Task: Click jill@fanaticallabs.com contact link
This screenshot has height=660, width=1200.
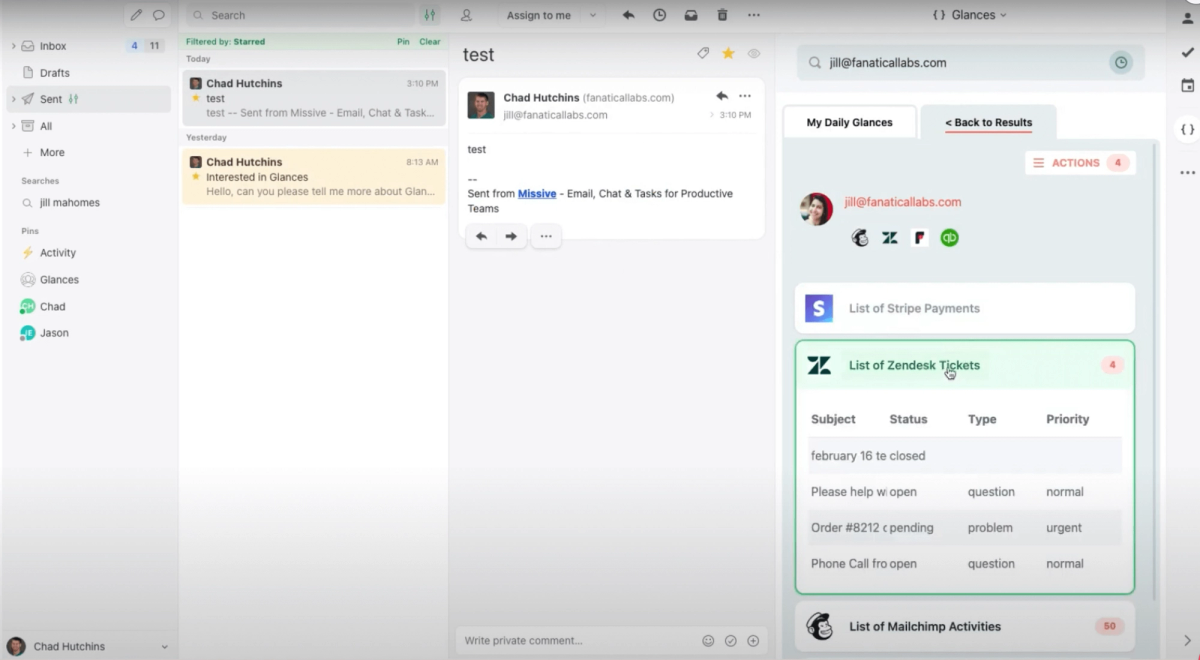Action: 902,202
